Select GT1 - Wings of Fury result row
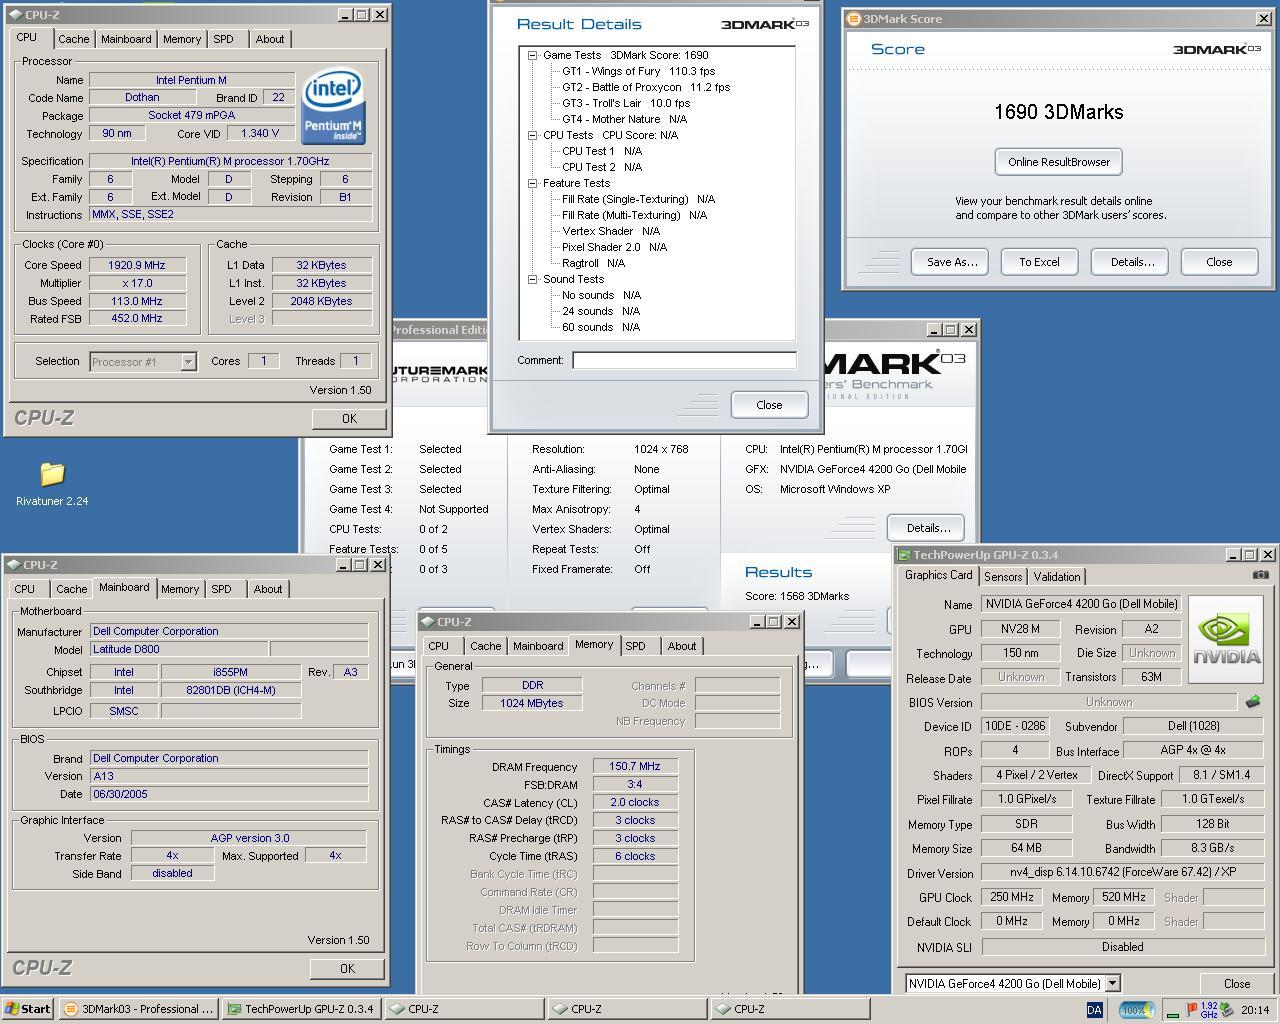This screenshot has width=1280, height=1024. coord(638,71)
